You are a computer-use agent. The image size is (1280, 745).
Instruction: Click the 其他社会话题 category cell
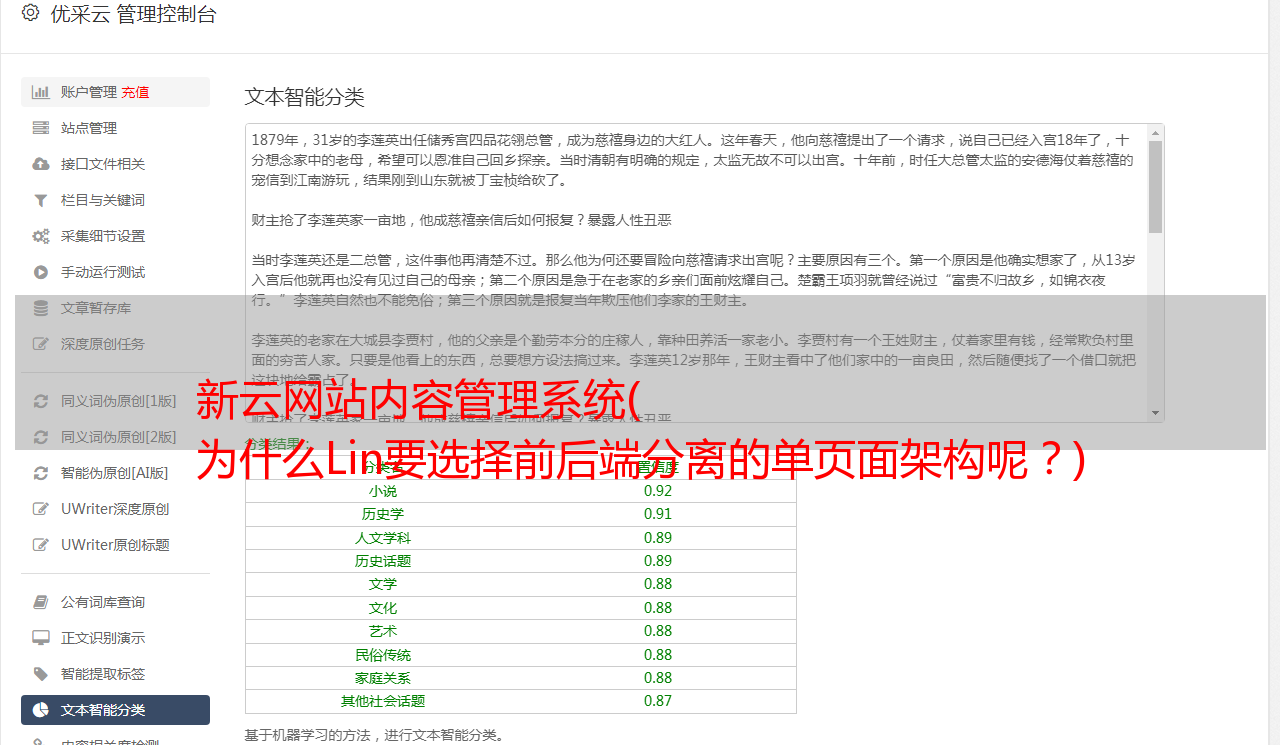coord(382,701)
